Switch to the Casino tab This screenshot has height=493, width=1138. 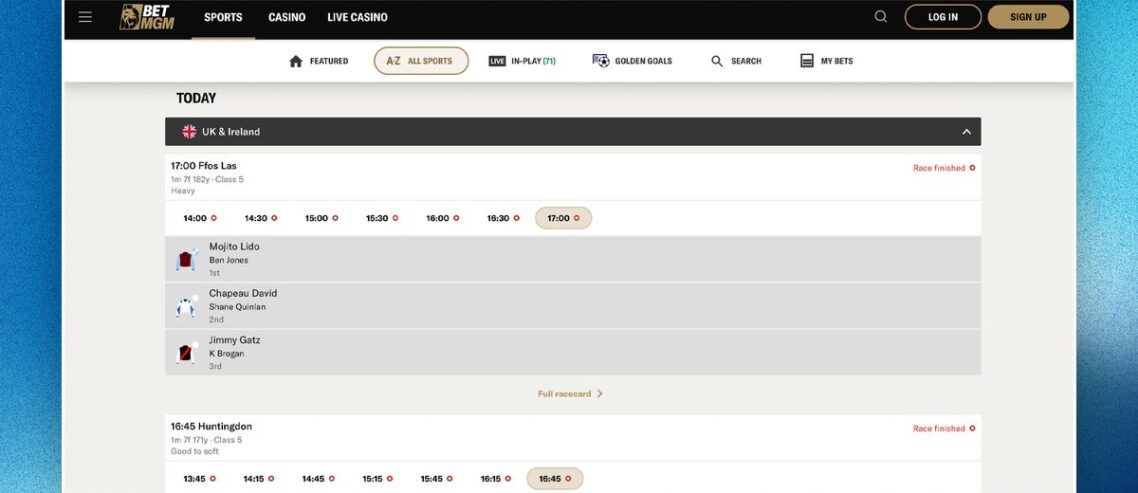(287, 17)
